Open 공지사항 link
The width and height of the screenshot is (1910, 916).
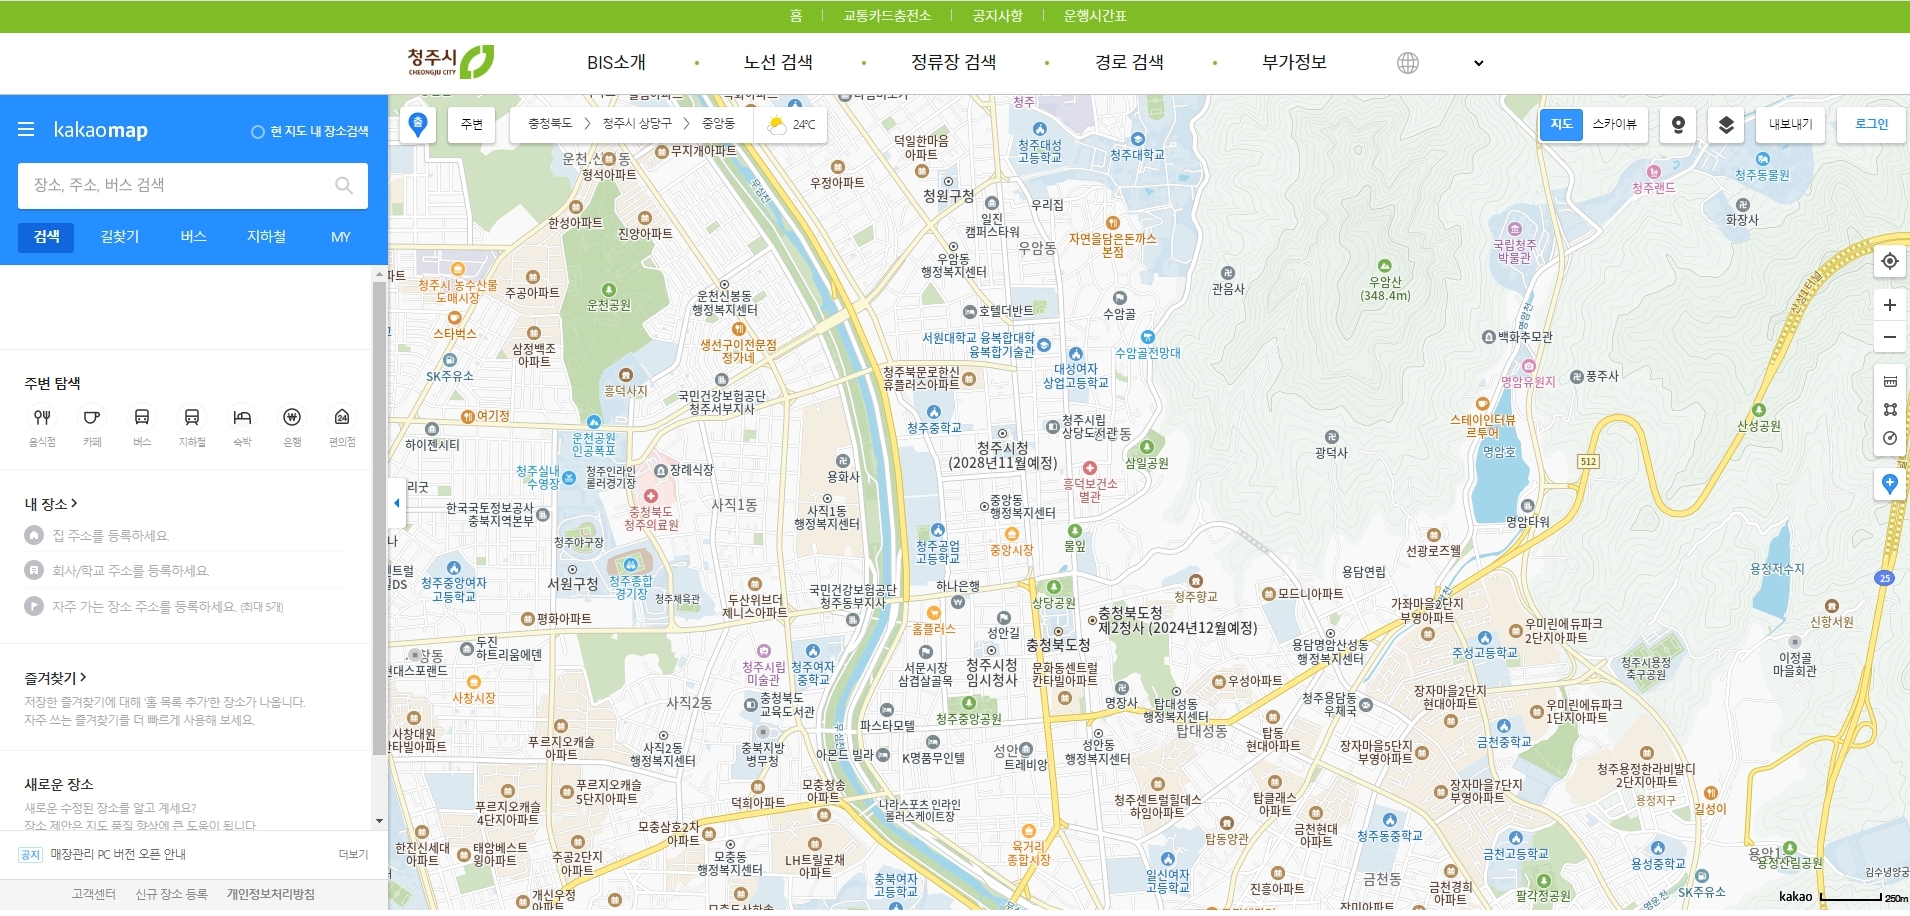click(x=997, y=16)
